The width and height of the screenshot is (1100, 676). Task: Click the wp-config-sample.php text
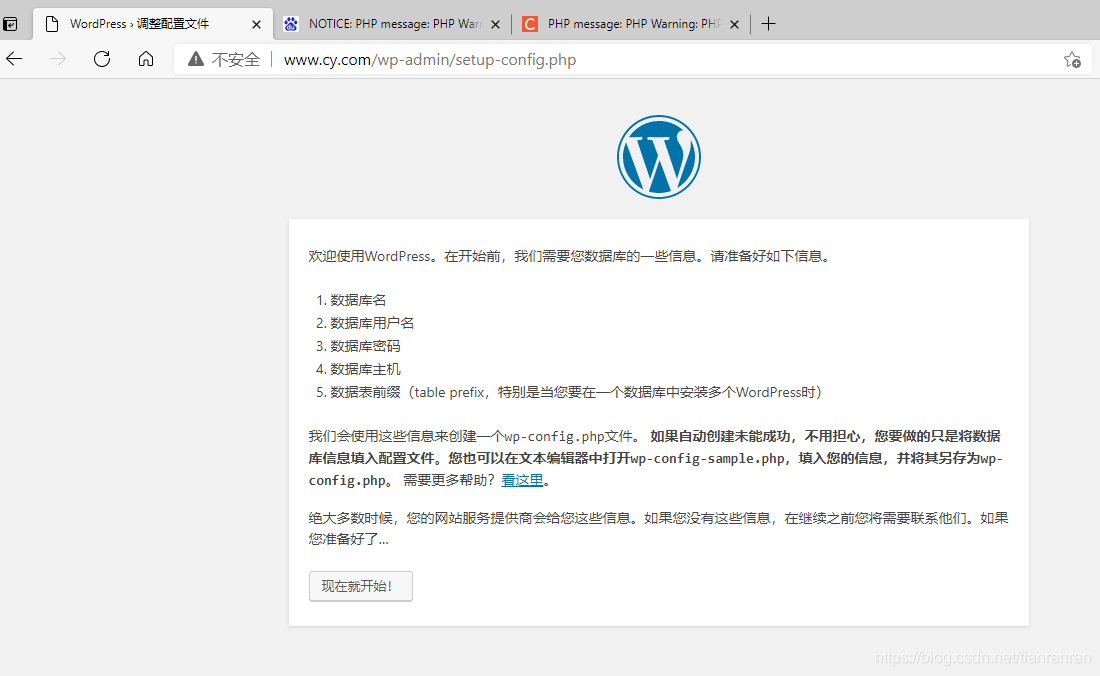707,459
